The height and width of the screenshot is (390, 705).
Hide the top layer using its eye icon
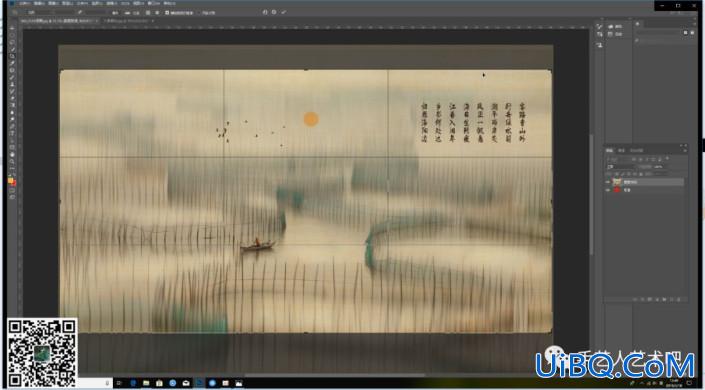tap(607, 182)
